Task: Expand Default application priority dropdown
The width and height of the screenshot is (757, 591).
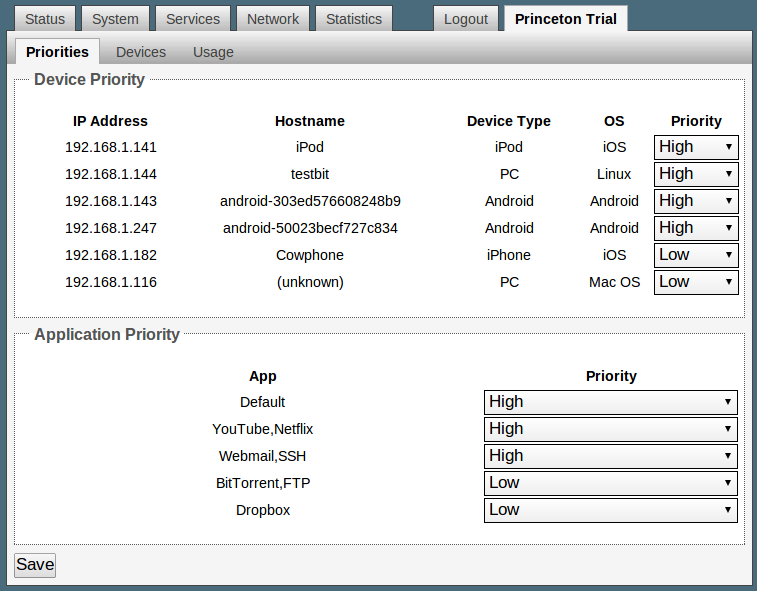Action: coord(610,402)
